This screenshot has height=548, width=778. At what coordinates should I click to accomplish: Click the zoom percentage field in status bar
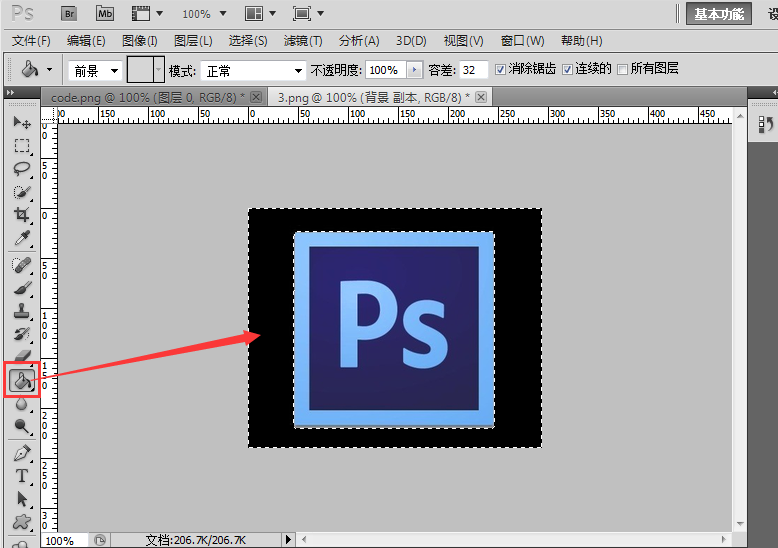pyautogui.click(x=65, y=540)
